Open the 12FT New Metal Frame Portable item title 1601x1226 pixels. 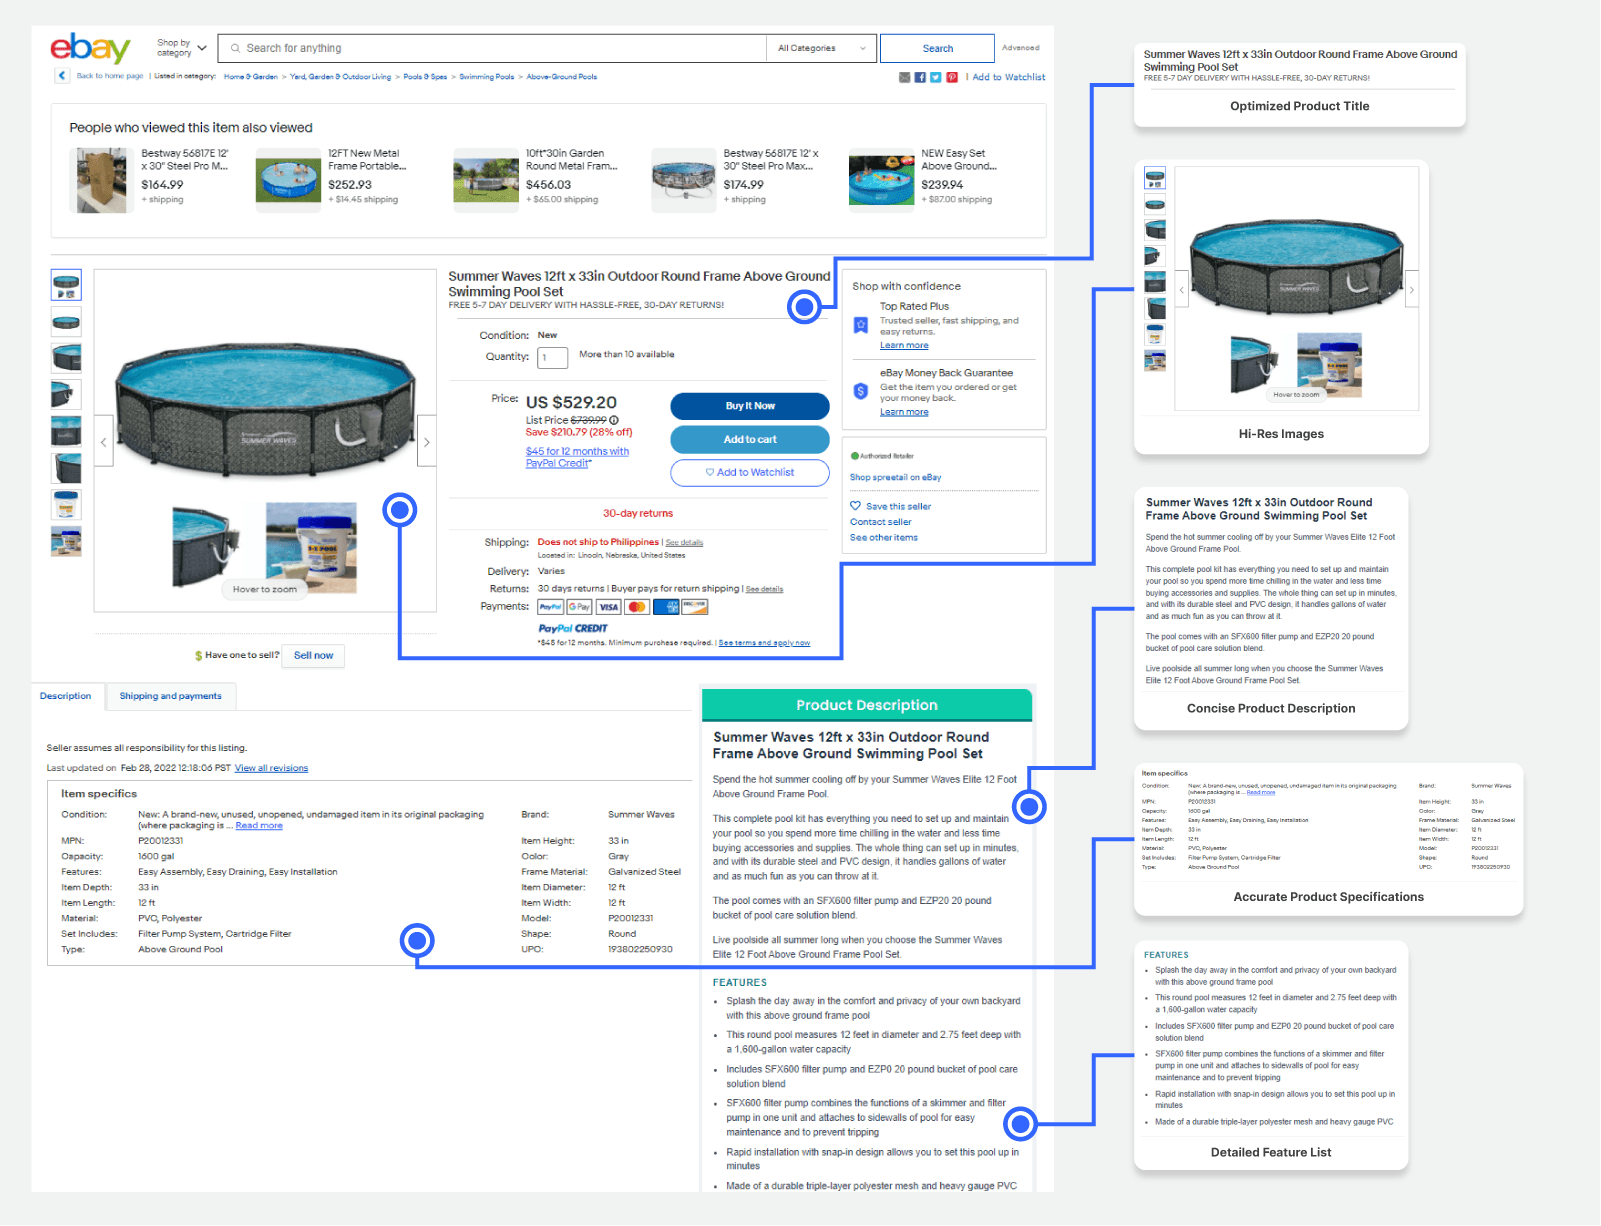(367, 160)
